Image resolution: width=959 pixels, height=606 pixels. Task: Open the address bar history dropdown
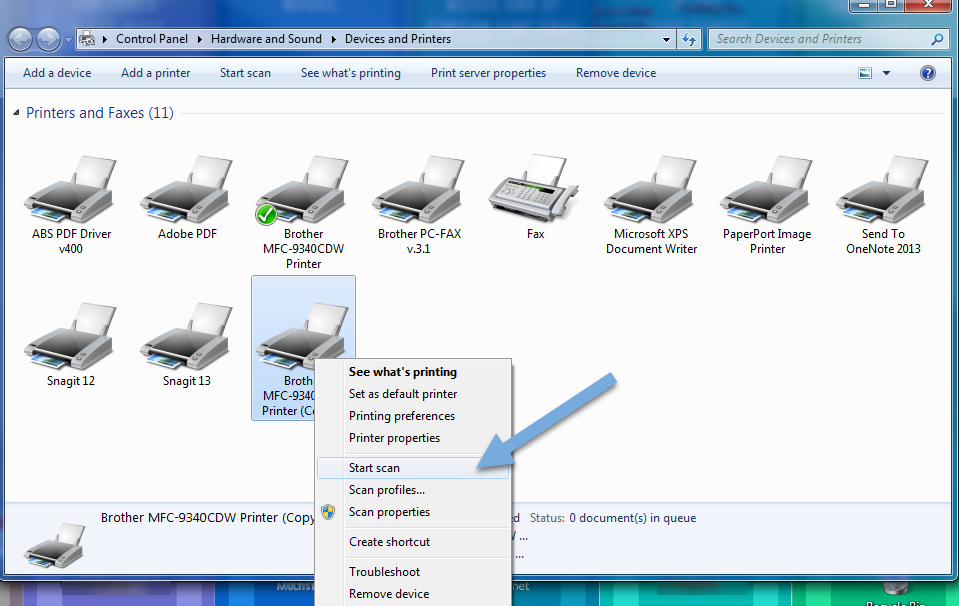click(666, 39)
